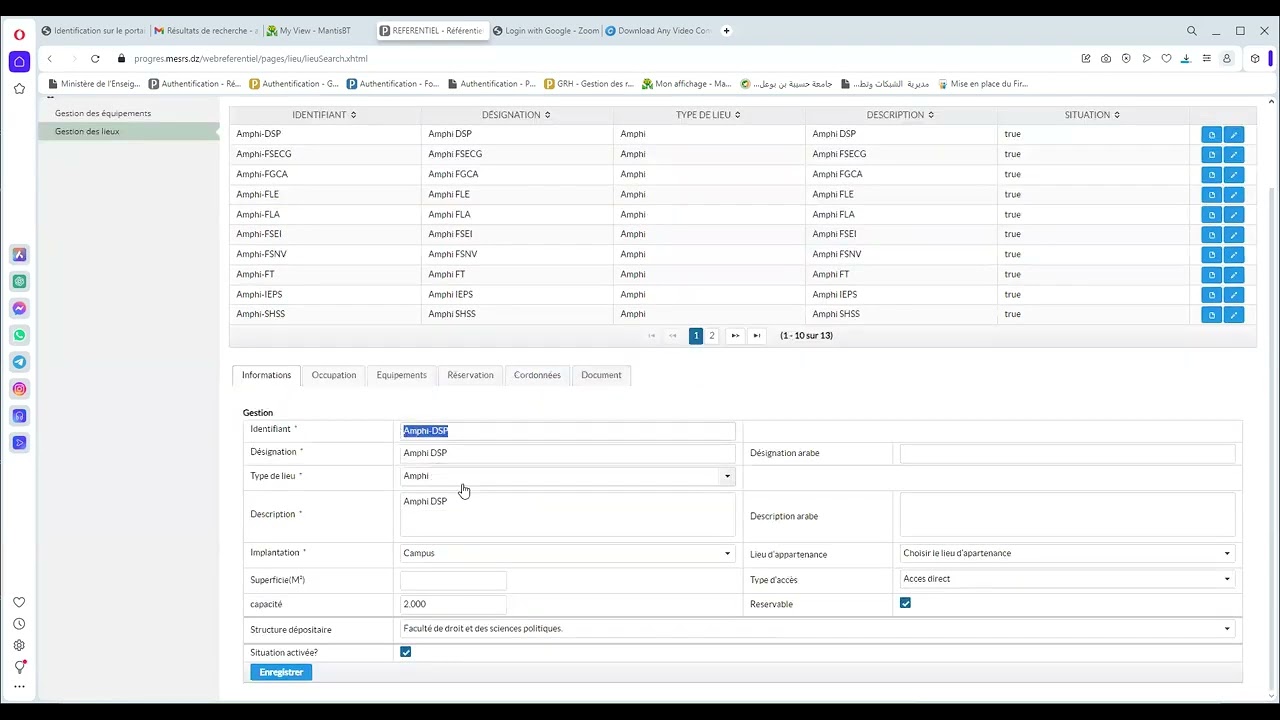The width and height of the screenshot is (1280, 720).
Task: Edit the Amphi-FSNV row with pencil icon
Action: pyautogui.click(x=1234, y=255)
